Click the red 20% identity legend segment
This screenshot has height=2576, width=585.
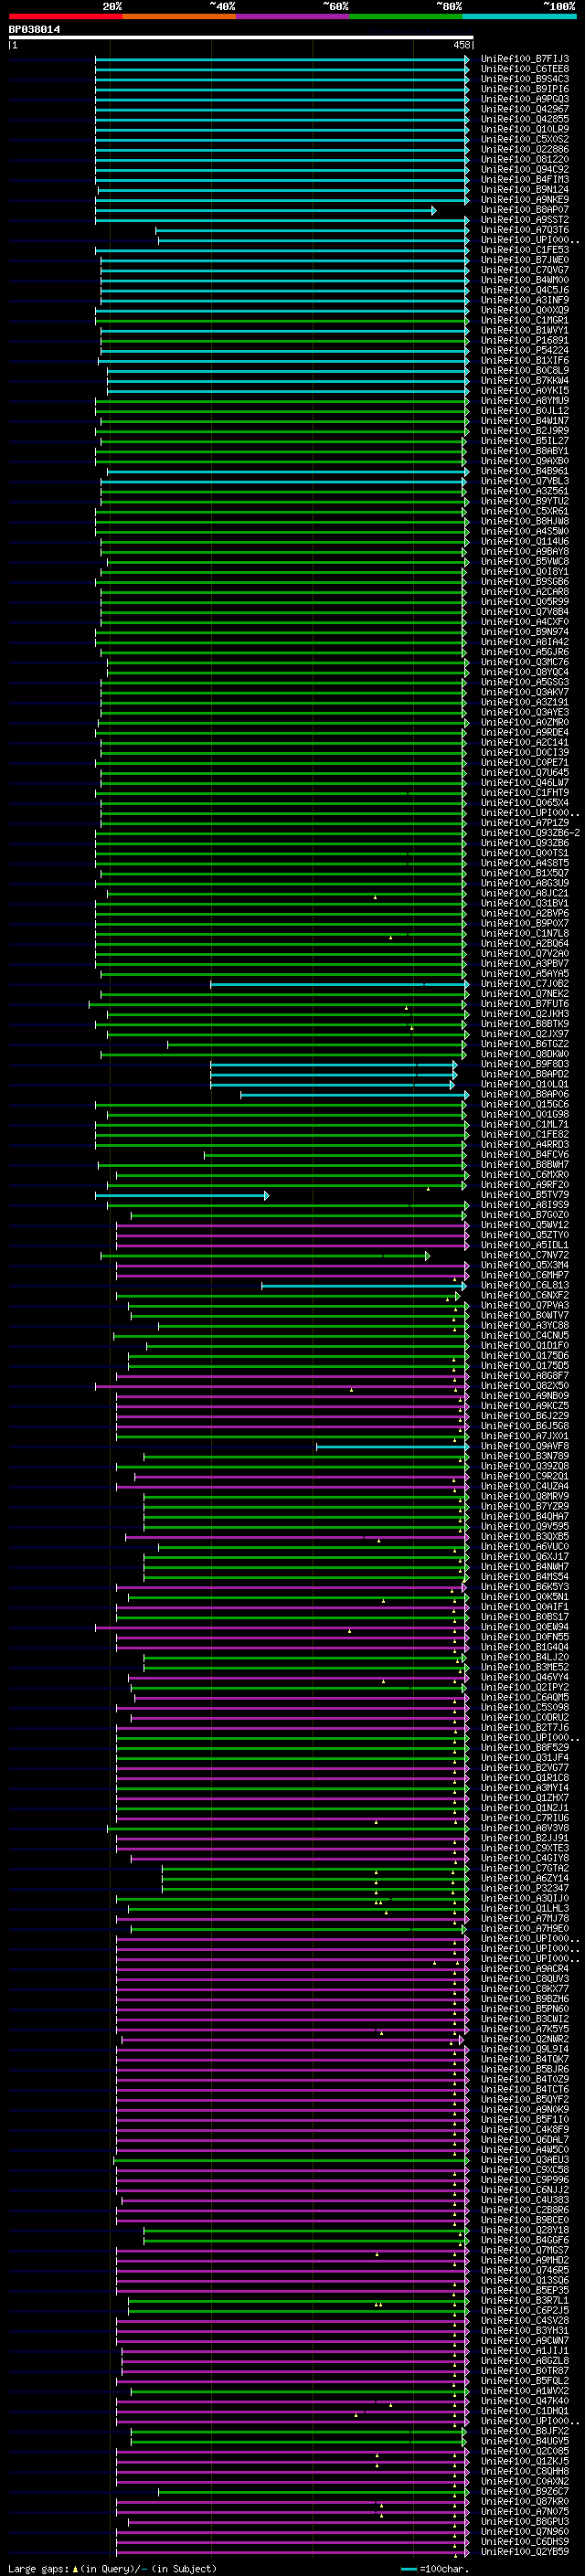pyautogui.click(x=65, y=16)
